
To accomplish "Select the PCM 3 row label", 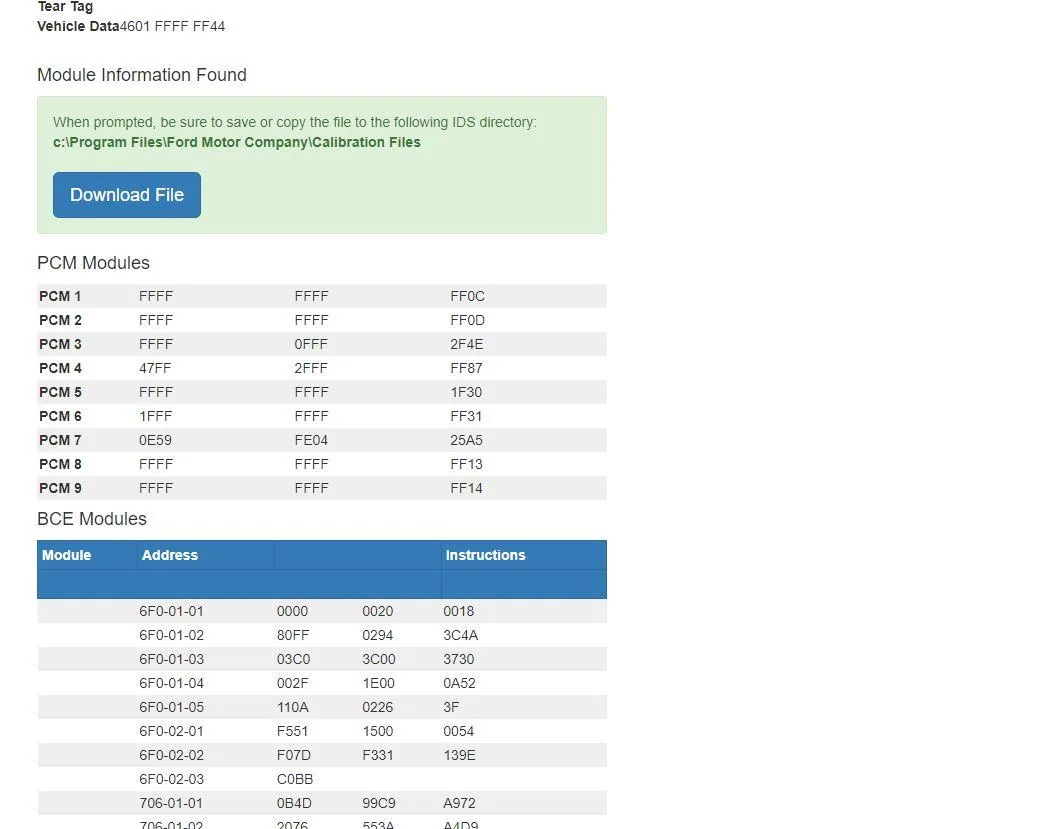I will 60,344.
